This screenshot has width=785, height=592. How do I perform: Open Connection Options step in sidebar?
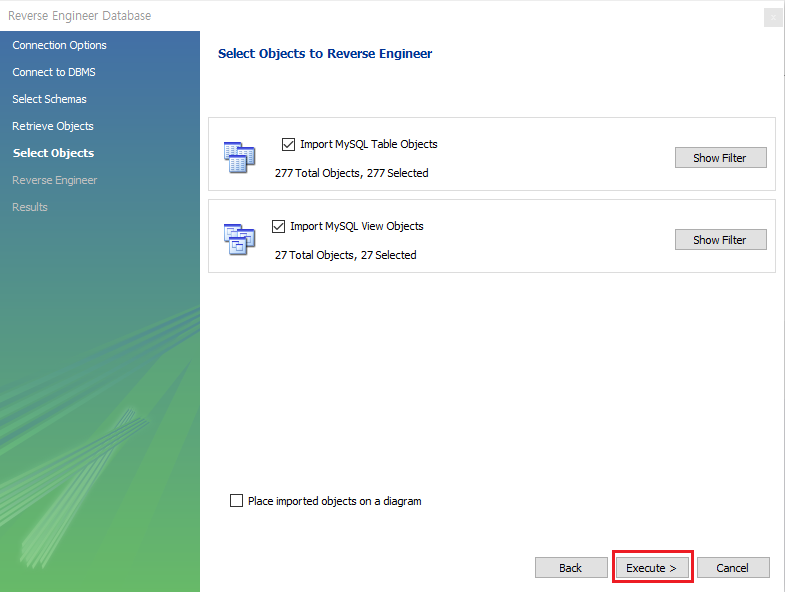pyautogui.click(x=60, y=45)
